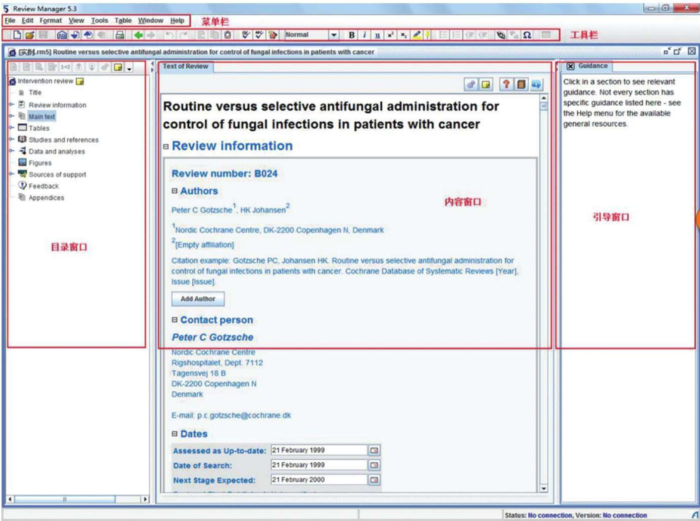Go back with the green left arrow
Viewport: 700px width, 521px height.
click(139, 35)
